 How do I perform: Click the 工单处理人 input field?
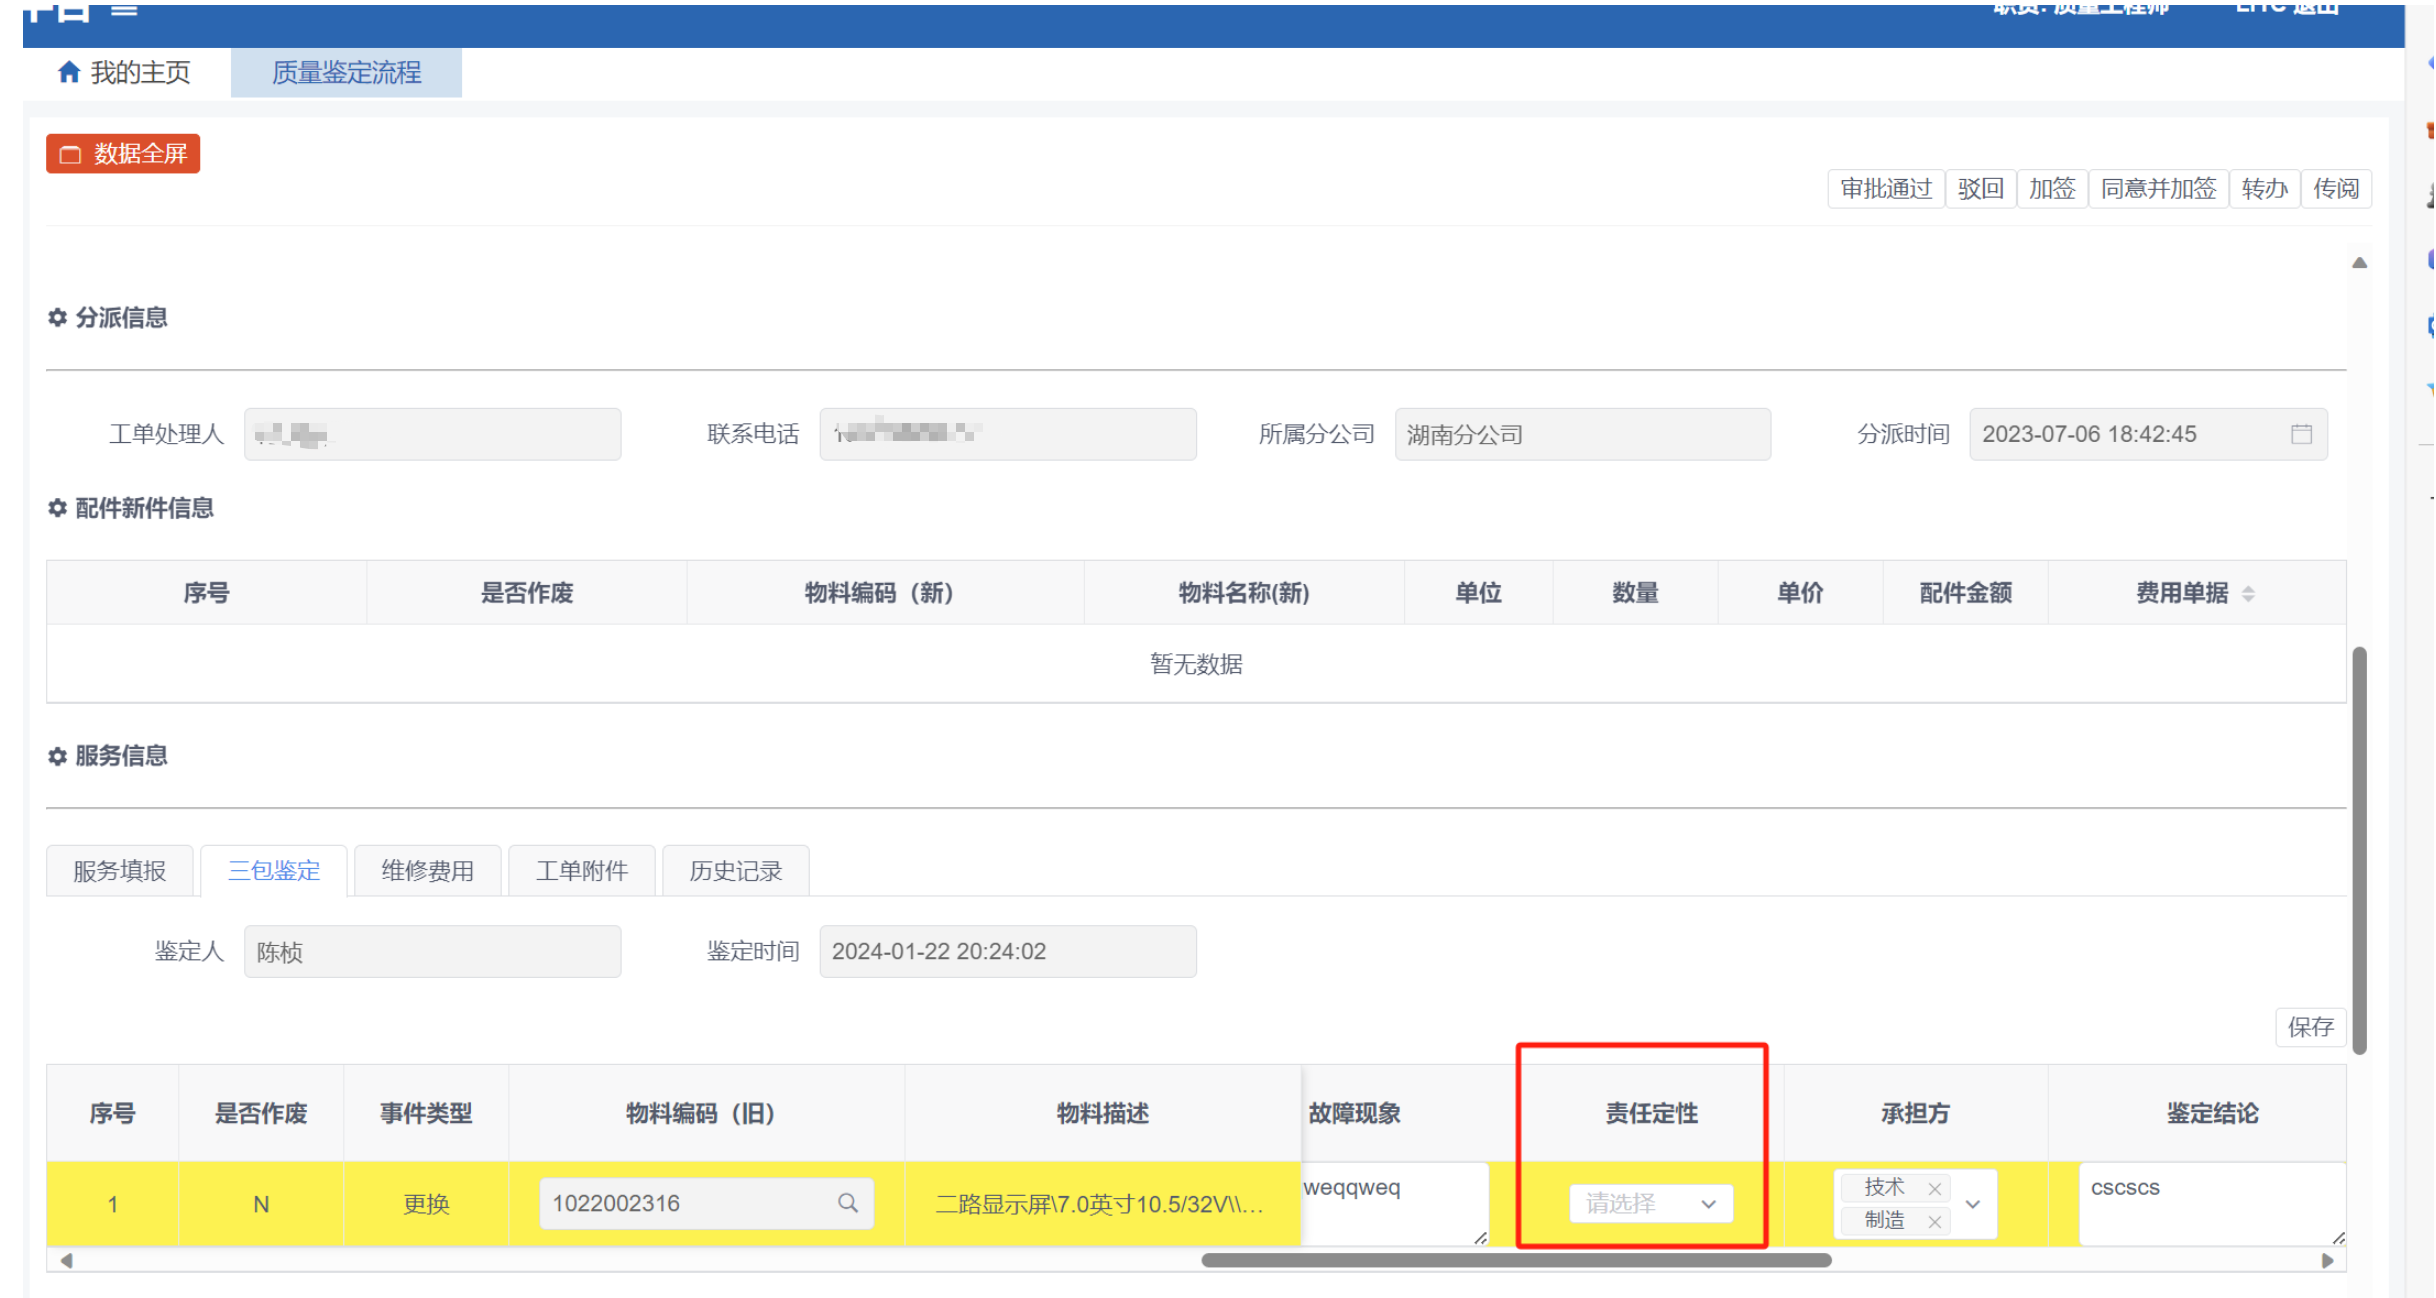tap(433, 434)
